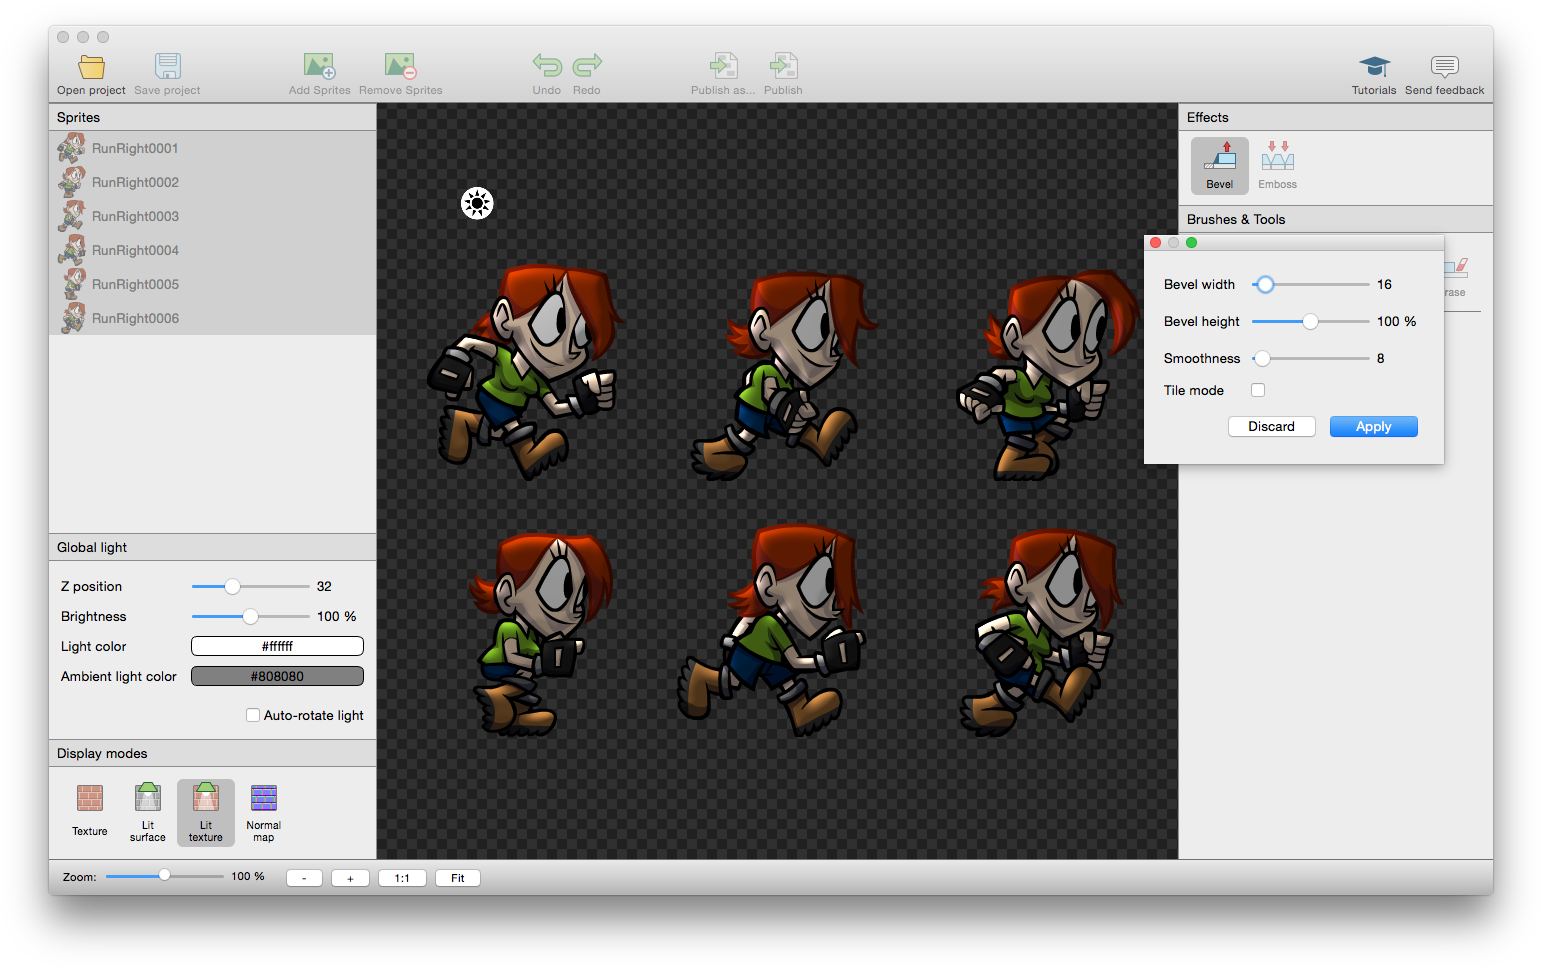
Task: Select the Emboss effect
Action: pos(1277,164)
